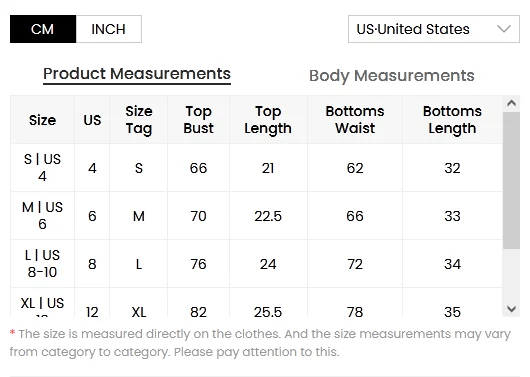Click the Top Bust column header

point(198,120)
